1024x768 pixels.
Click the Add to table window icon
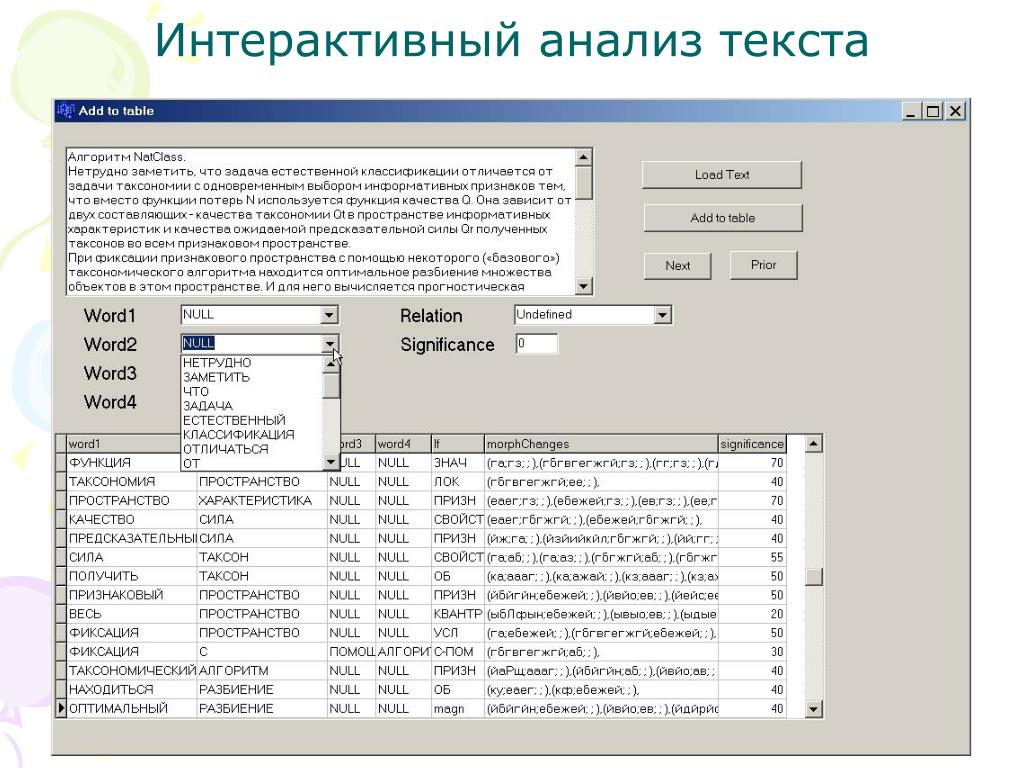(65, 110)
